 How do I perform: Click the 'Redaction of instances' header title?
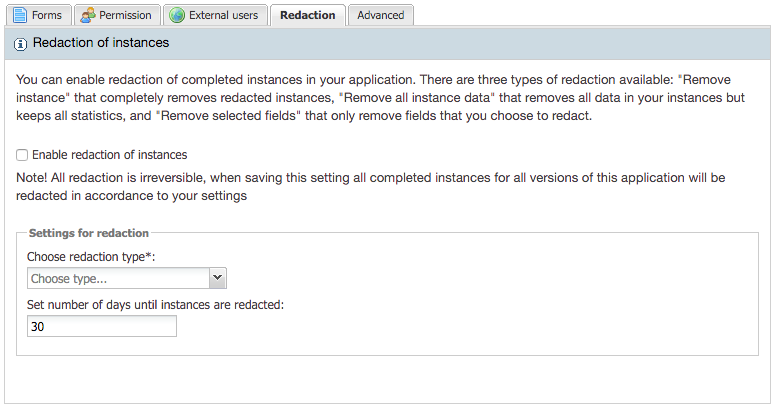[x=101, y=43]
